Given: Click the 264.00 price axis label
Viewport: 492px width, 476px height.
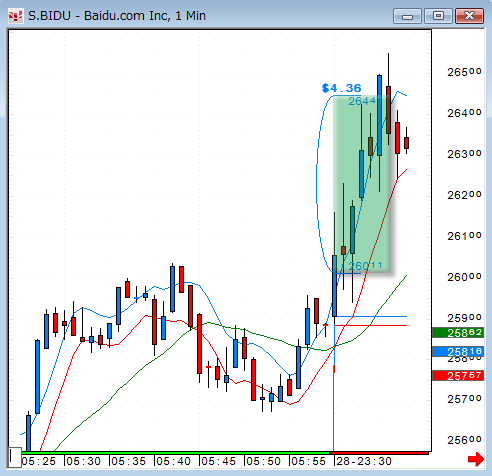Looking at the screenshot, I should pyautogui.click(x=464, y=113).
